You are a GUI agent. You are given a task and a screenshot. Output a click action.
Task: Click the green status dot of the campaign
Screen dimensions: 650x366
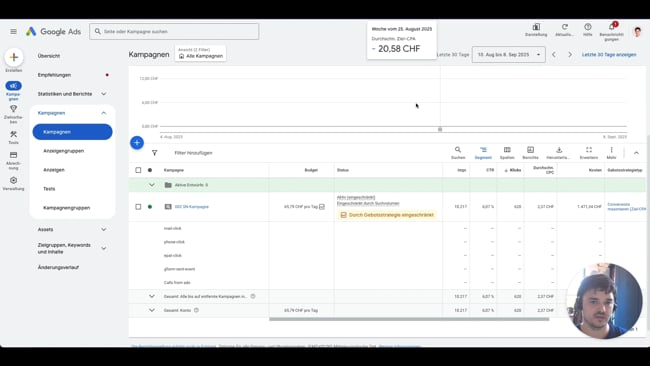(150, 206)
